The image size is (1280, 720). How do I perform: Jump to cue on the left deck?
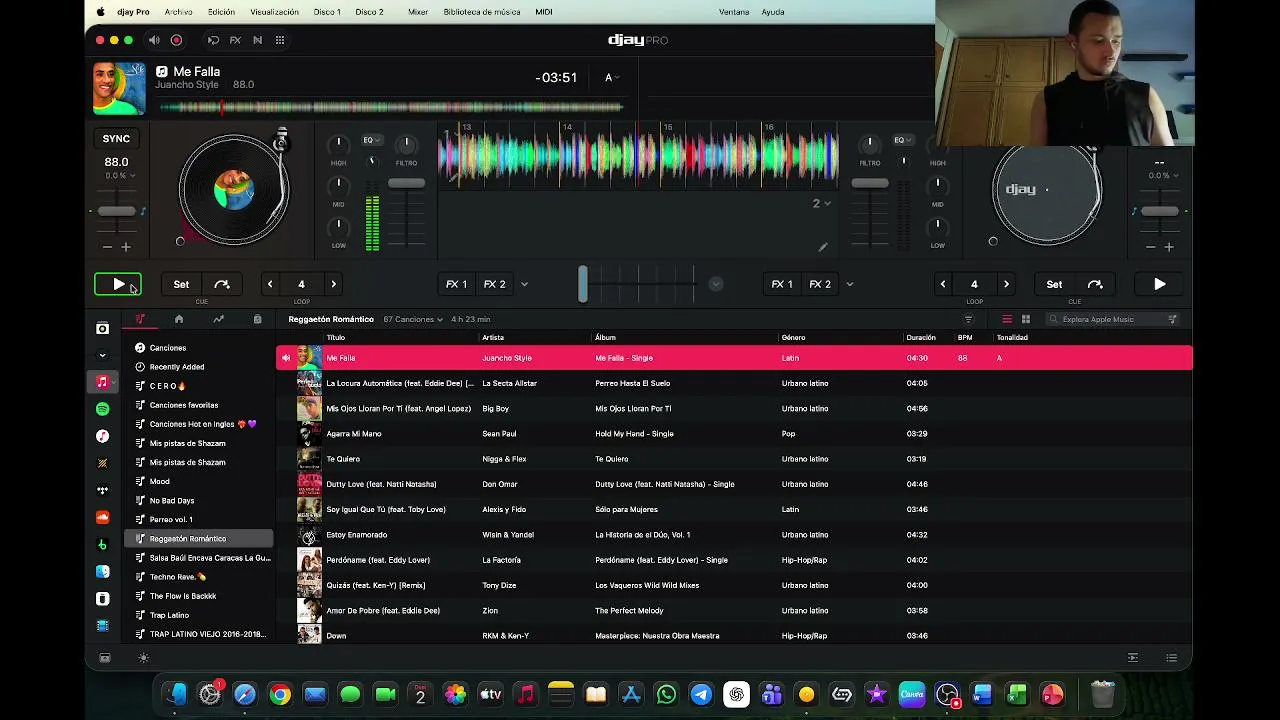point(222,284)
